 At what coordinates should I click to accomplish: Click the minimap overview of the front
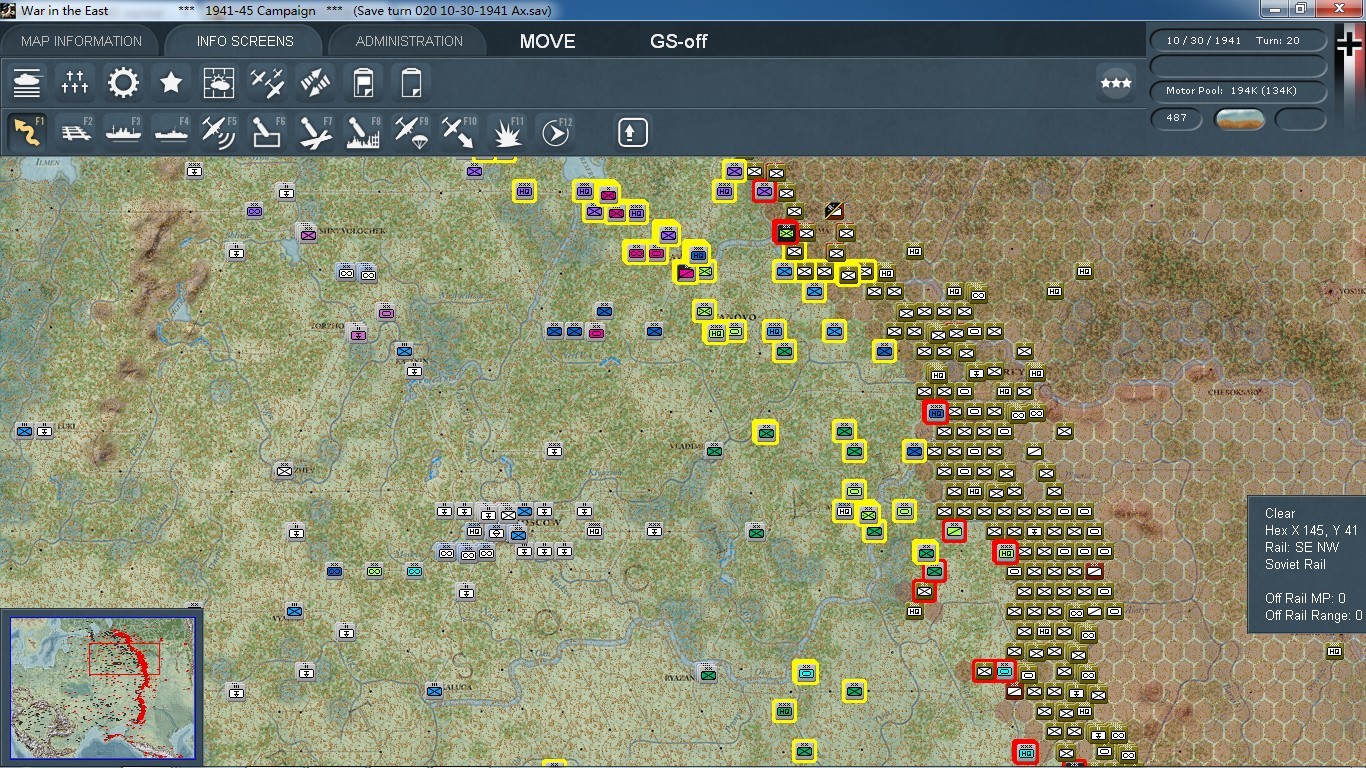(x=103, y=690)
